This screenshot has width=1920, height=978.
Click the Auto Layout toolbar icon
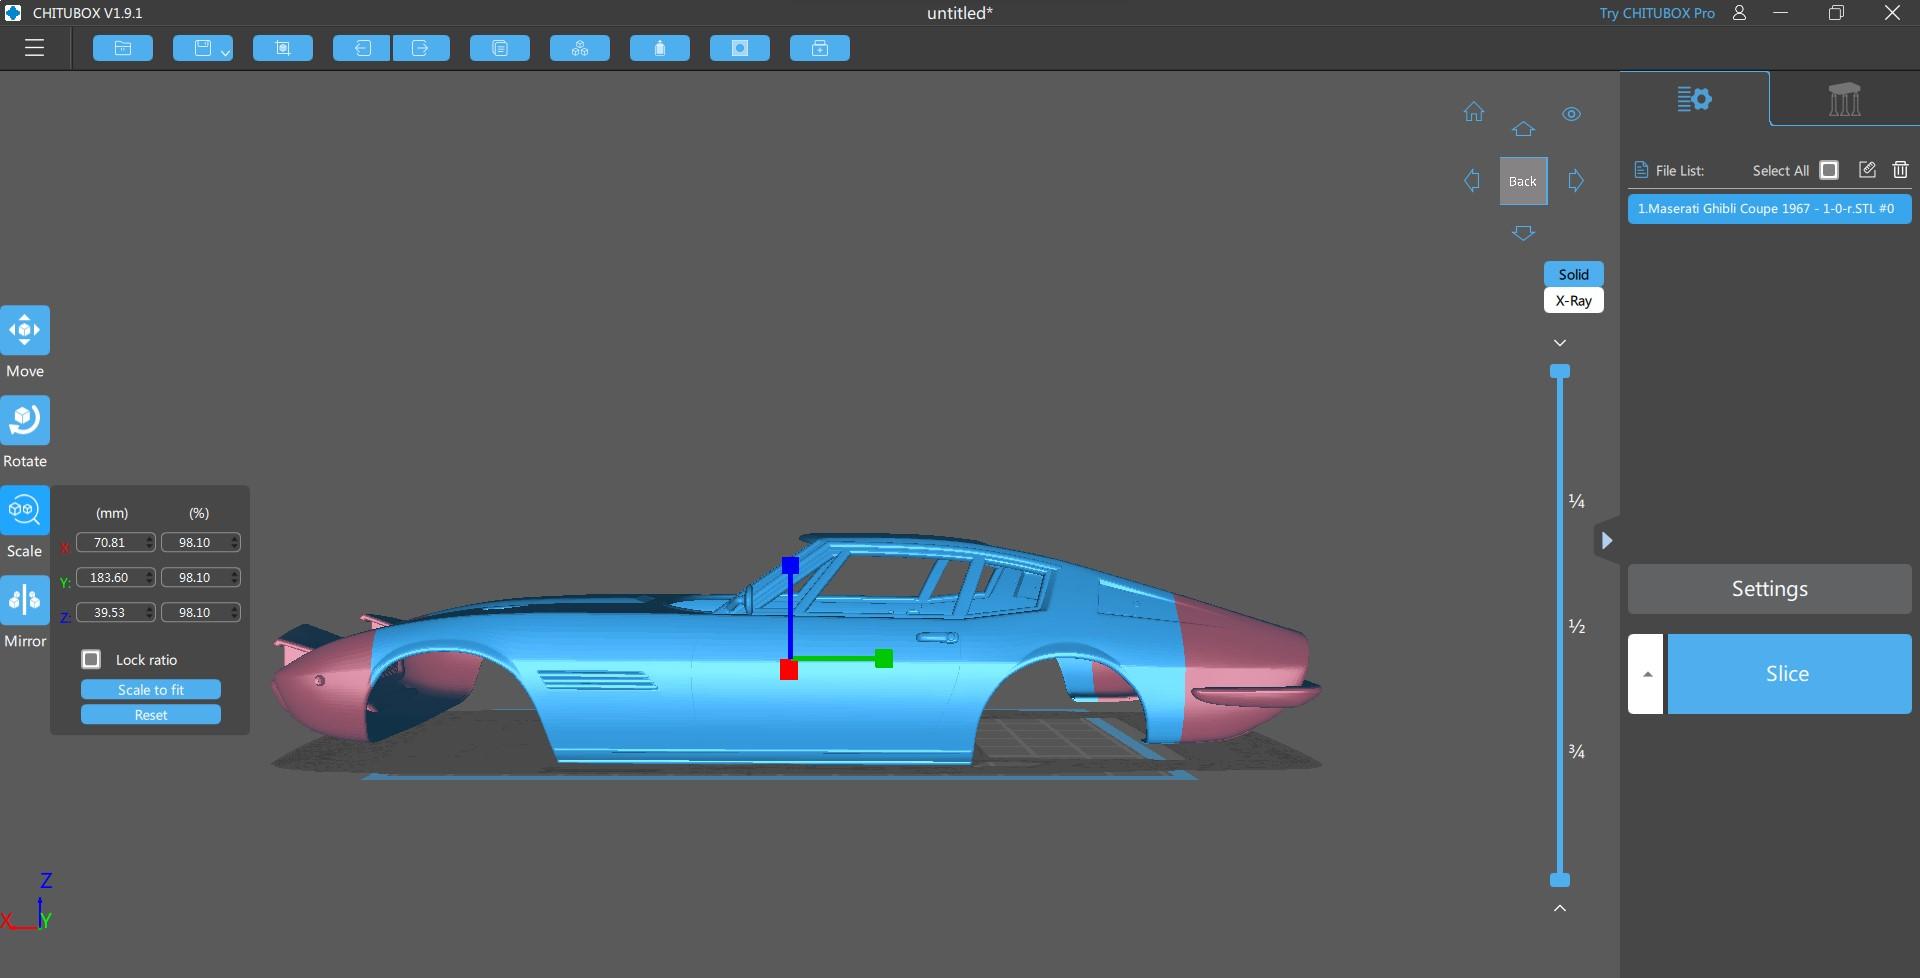click(x=580, y=48)
